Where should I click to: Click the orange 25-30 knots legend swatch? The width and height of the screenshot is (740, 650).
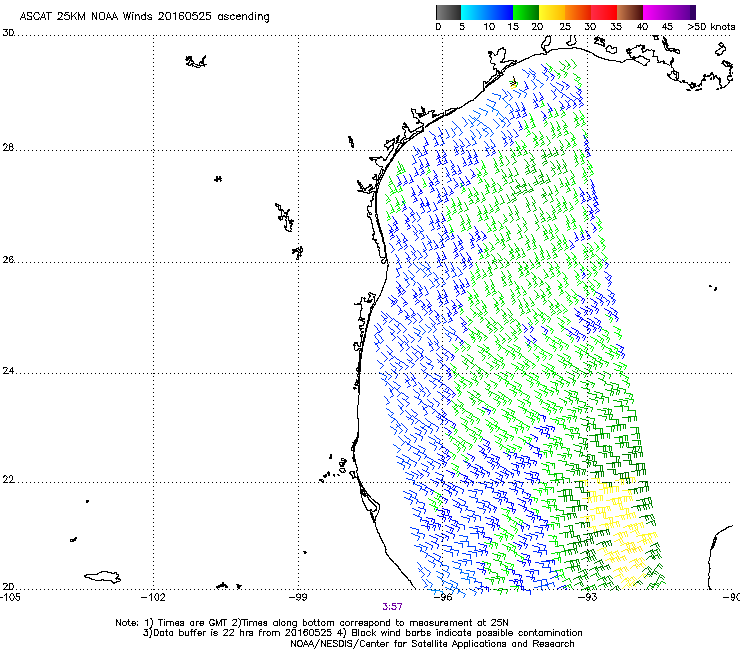tap(578, 12)
